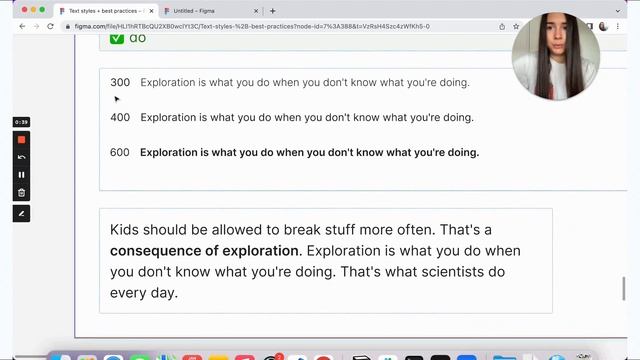Click the bold 600 weight Exploration sentence
The width and height of the screenshot is (640, 360).
click(x=309, y=153)
